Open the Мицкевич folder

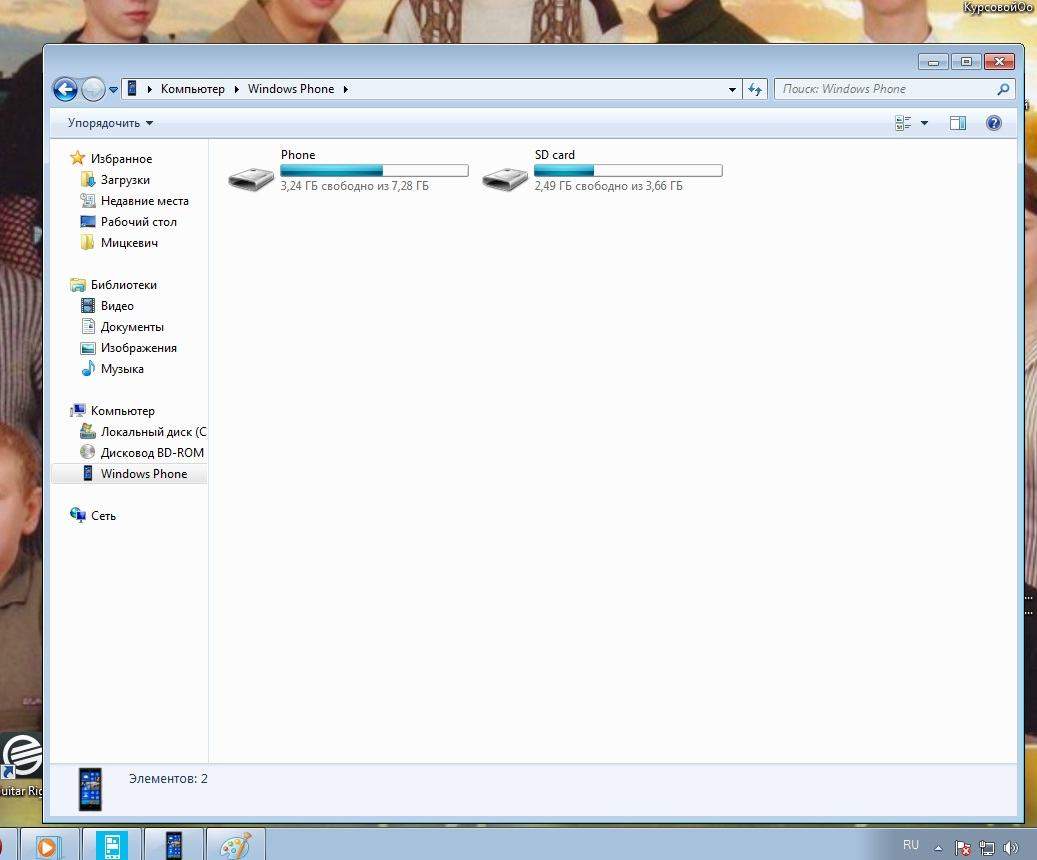point(129,243)
